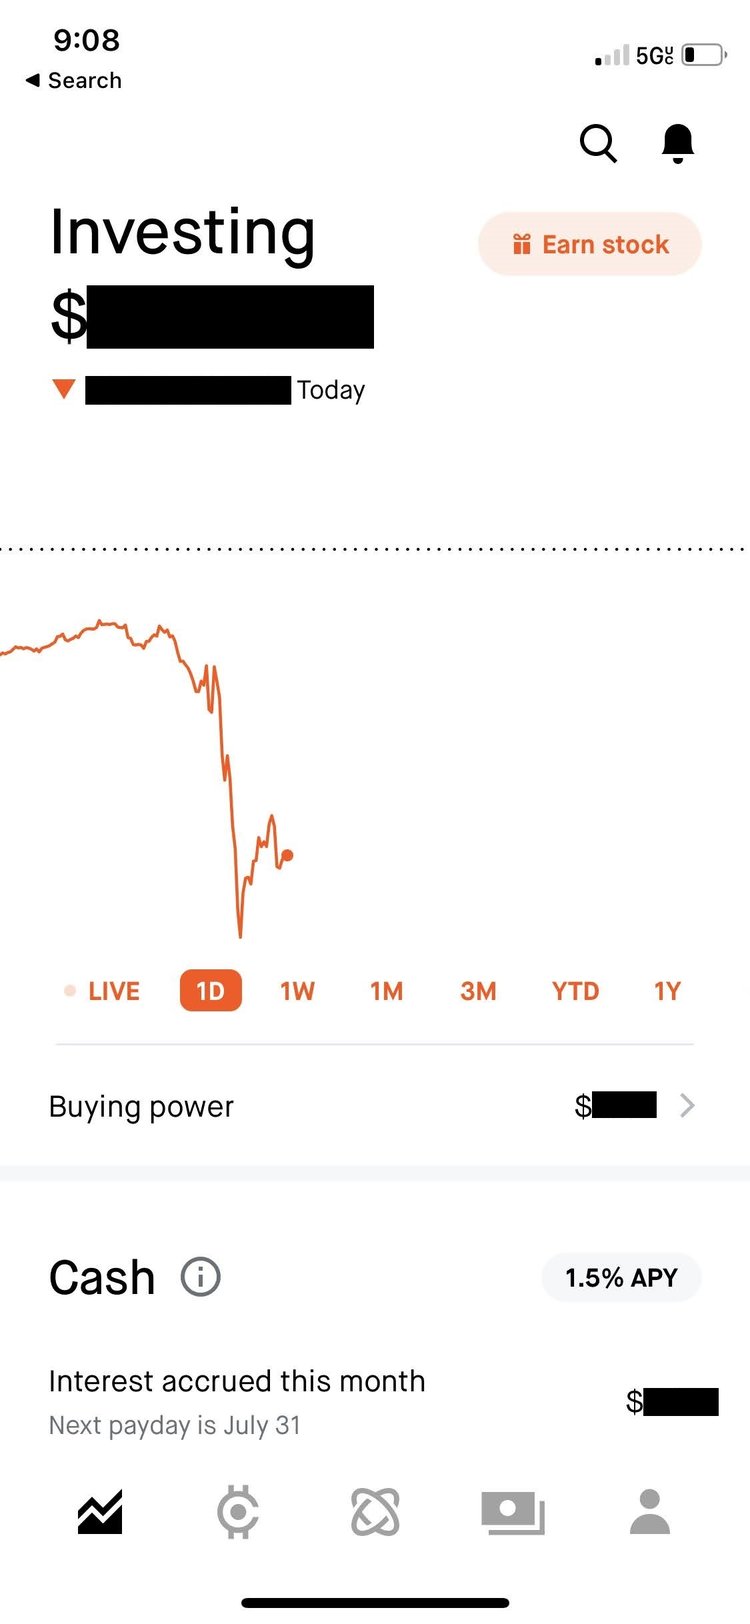750x1624 pixels.
Task: Tap the Next payday is July 31 text
Action: pyautogui.click(x=174, y=1425)
